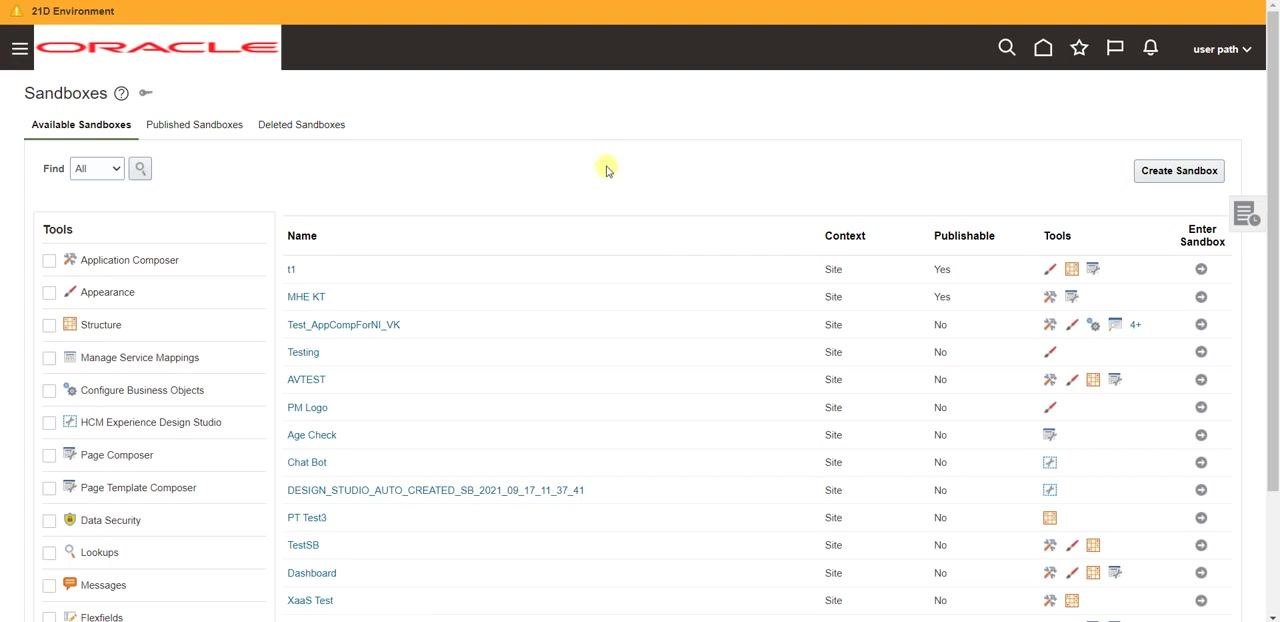Open the Watchlist flag icon
Screen dimensions: 1280x622
(x=1115, y=48)
